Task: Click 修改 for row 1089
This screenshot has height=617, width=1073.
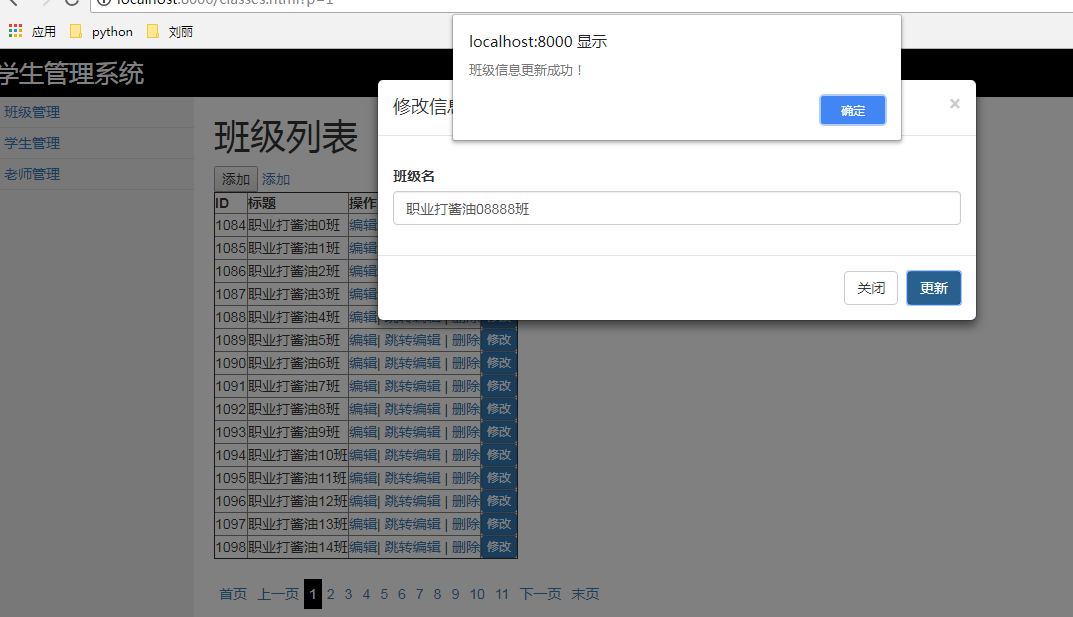Action: (499, 340)
